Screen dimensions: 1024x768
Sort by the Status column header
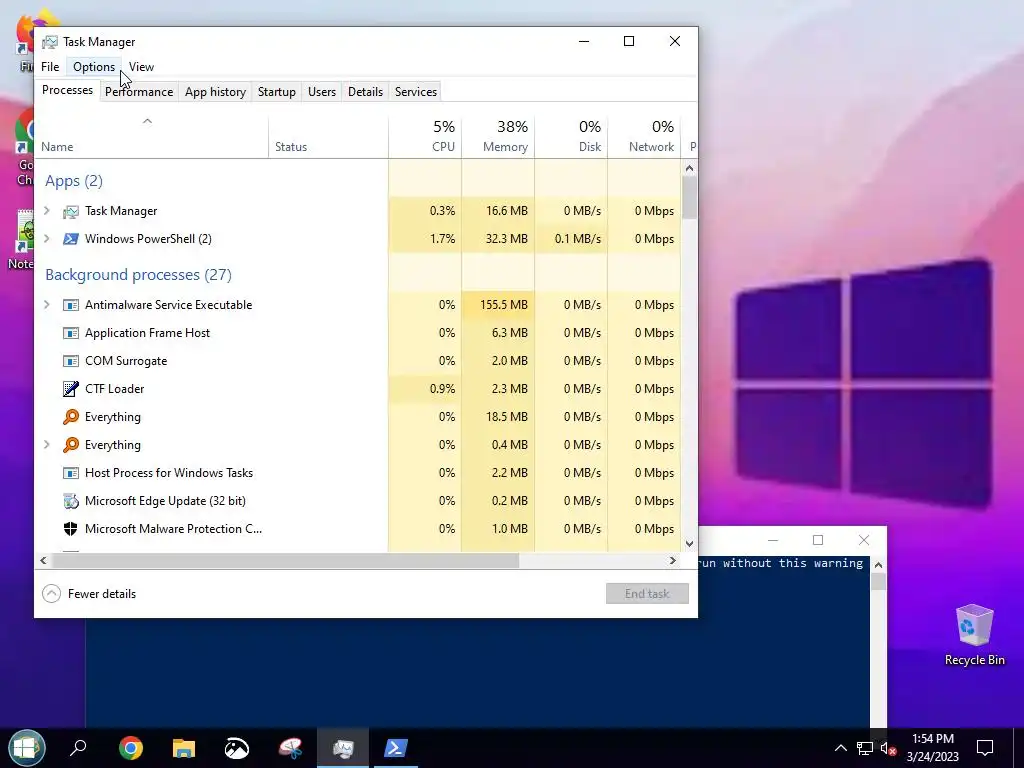pyautogui.click(x=328, y=137)
